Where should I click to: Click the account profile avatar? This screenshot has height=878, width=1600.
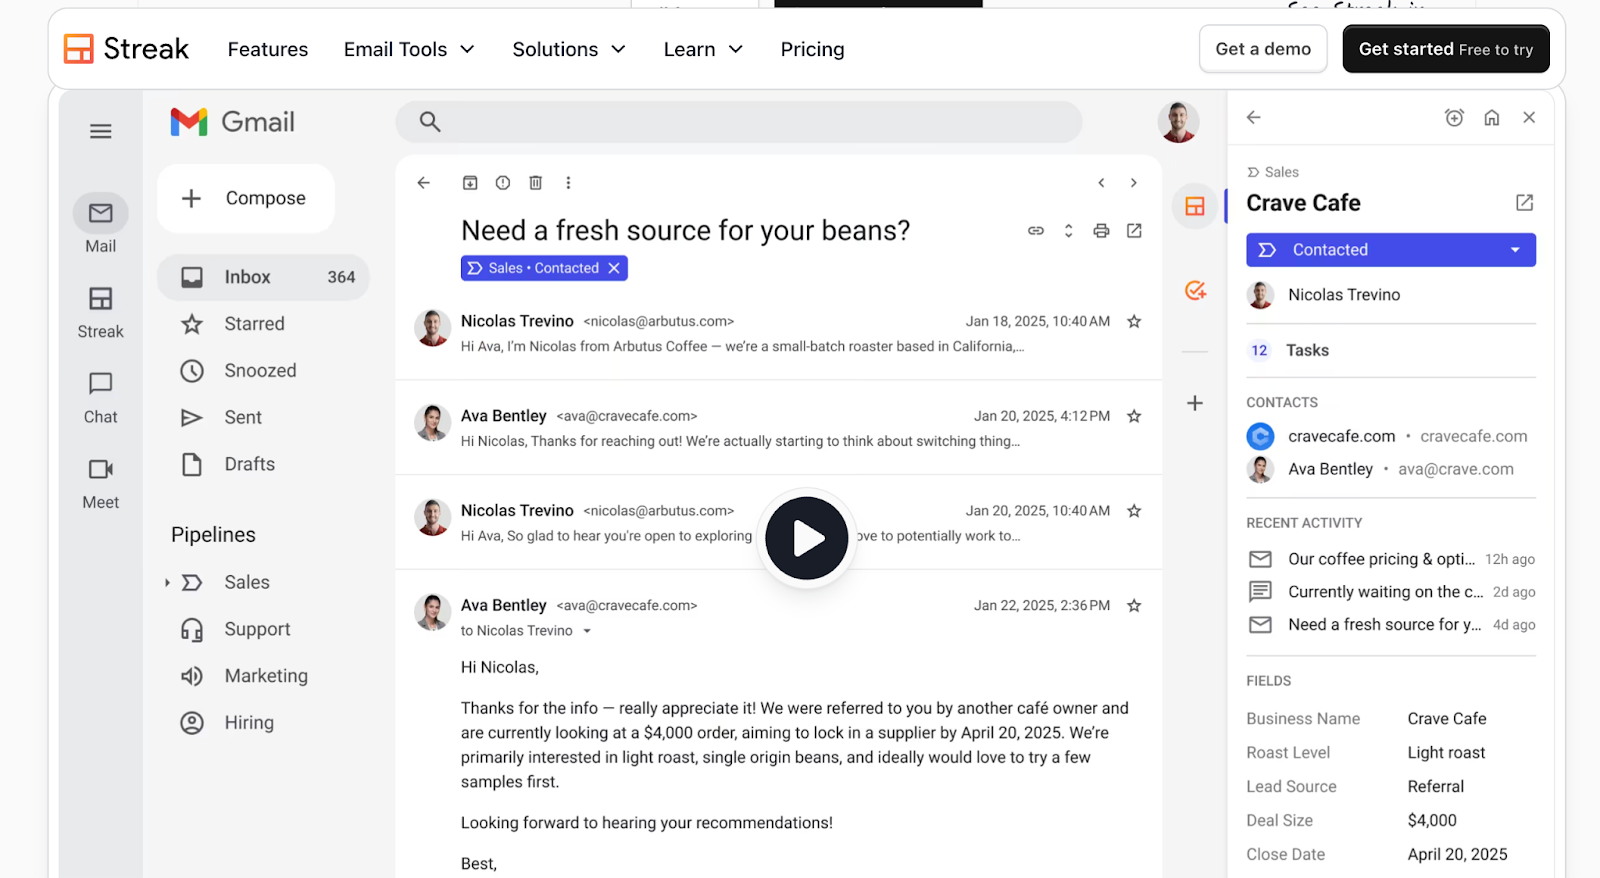[1179, 122]
